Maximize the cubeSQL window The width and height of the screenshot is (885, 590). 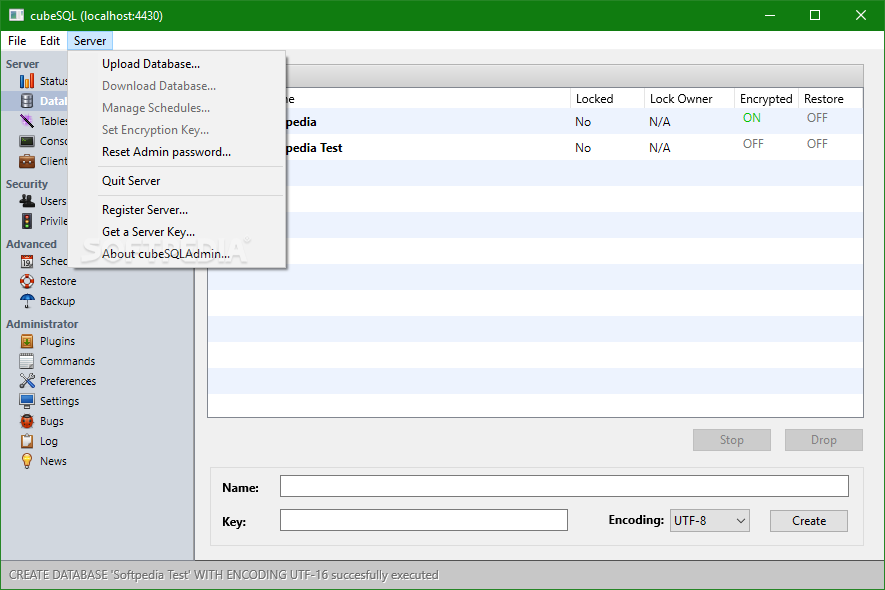coord(815,15)
